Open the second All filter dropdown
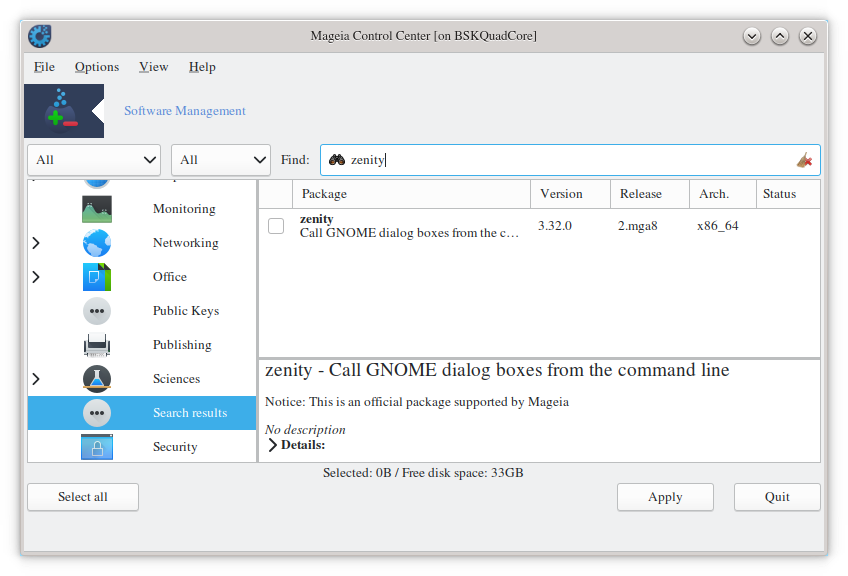The height and width of the screenshot is (576, 848). click(x=221, y=160)
